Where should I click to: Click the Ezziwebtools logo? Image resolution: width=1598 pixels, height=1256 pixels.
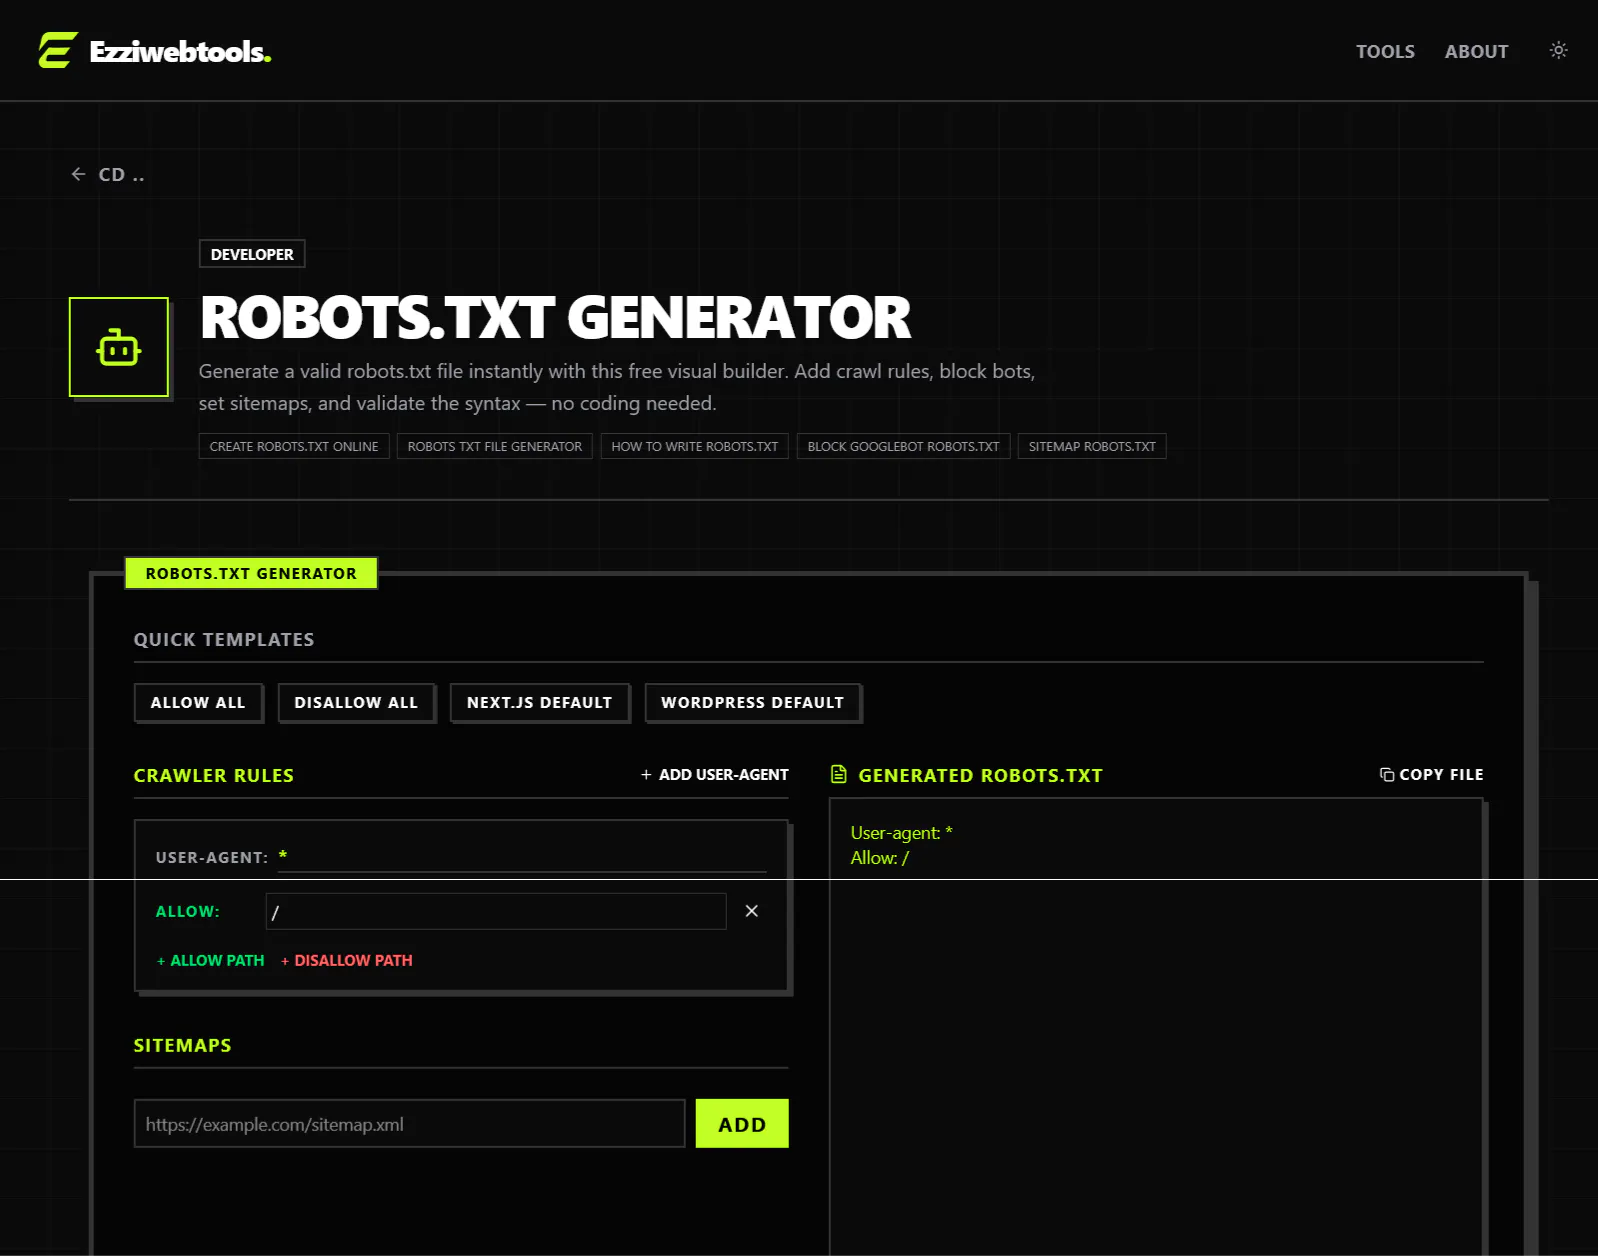155,51
